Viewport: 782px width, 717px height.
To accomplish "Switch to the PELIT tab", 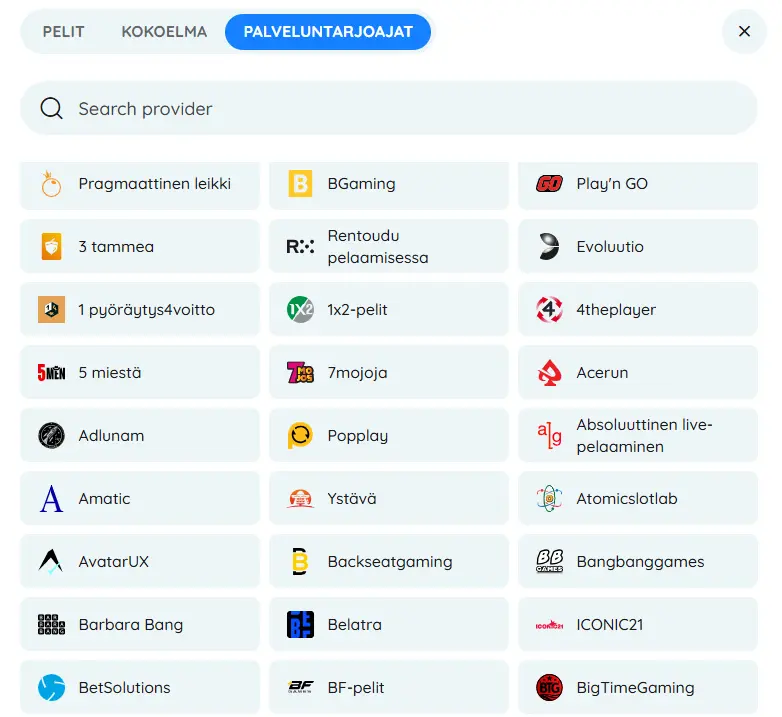I will 63,32.
